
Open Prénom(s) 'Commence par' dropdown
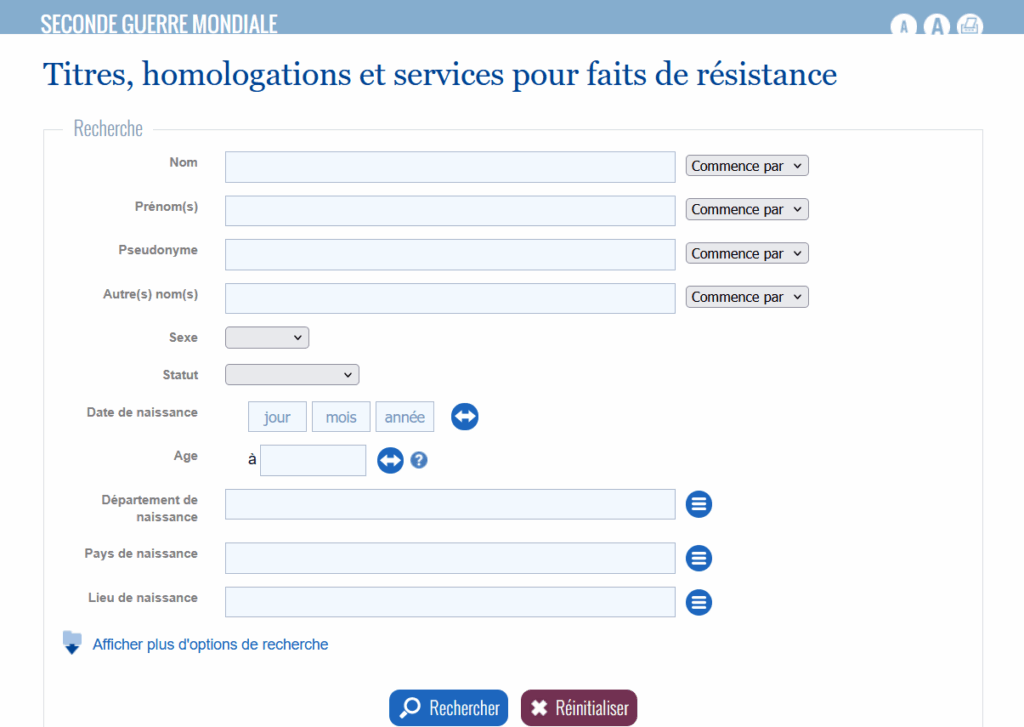(746, 210)
